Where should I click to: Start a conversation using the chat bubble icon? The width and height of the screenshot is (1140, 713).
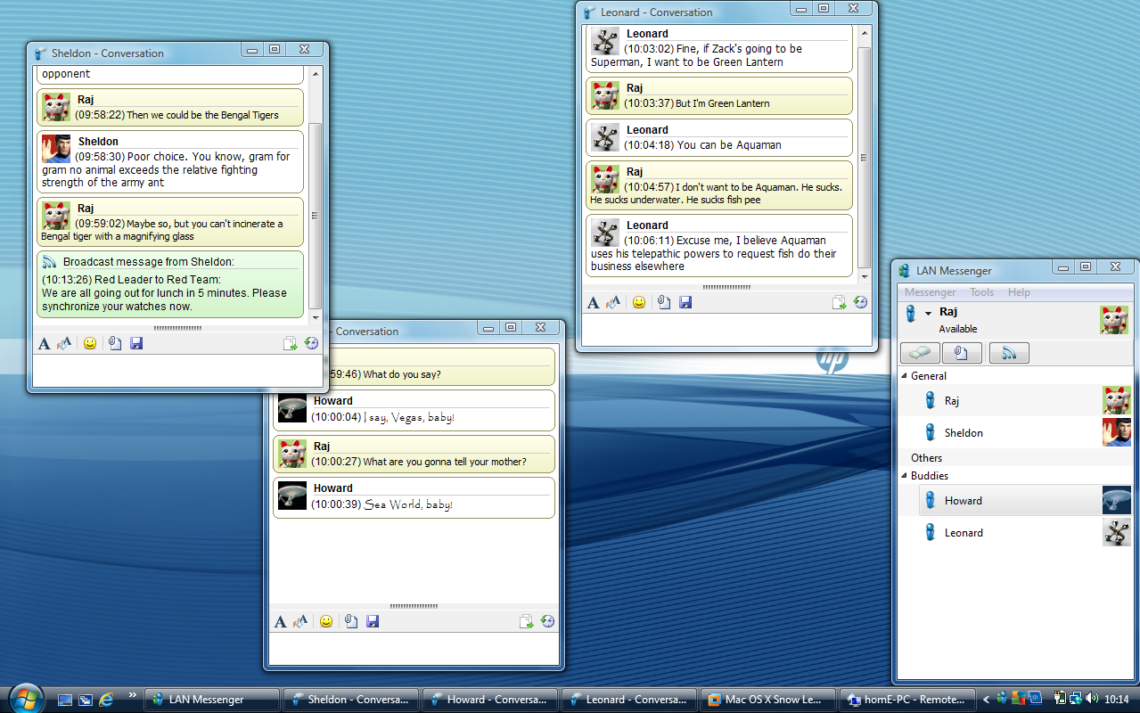pos(920,352)
